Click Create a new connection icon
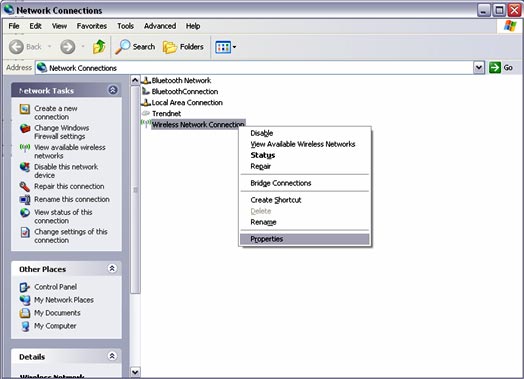This screenshot has height=379, width=524. tap(25, 109)
